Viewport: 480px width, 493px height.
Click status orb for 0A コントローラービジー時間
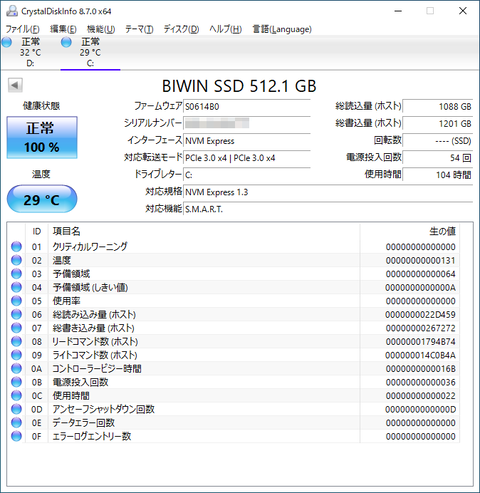point(16,369)
